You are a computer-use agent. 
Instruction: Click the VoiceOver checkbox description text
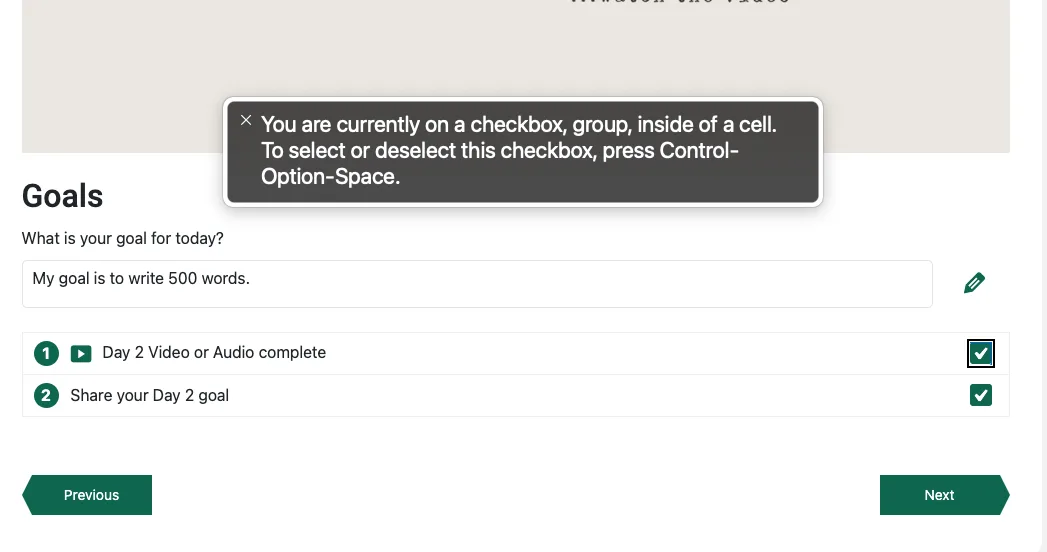click(518, 151)
